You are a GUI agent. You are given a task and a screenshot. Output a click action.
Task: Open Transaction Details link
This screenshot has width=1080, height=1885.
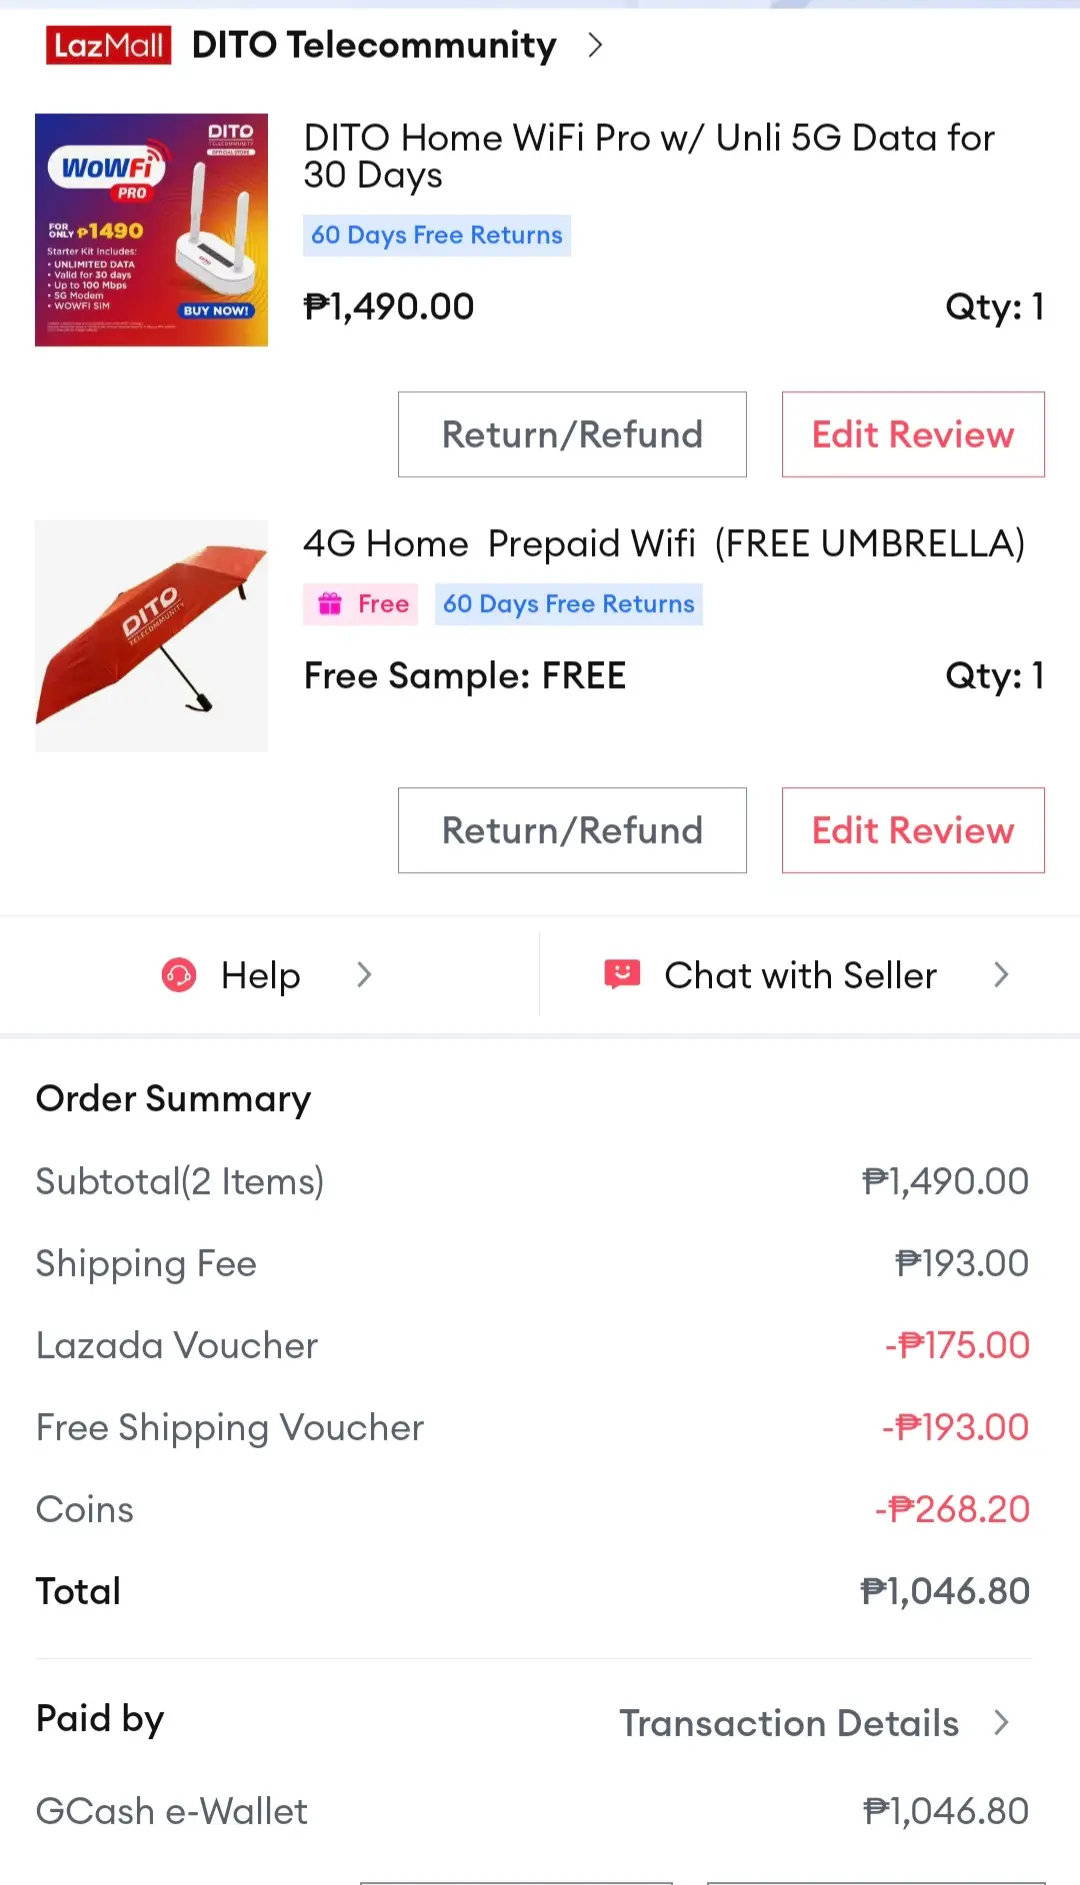pyautogui.click(x=789, y=1723)
